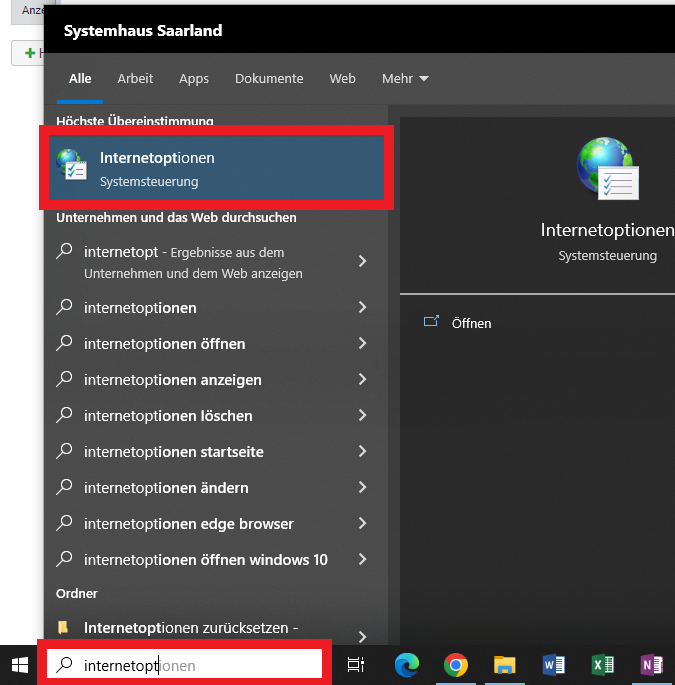Switch to the Web search tab
Image resolution: width=675 pixels, height=685 pixels.
pyautogui.click(x=343, y=79)
